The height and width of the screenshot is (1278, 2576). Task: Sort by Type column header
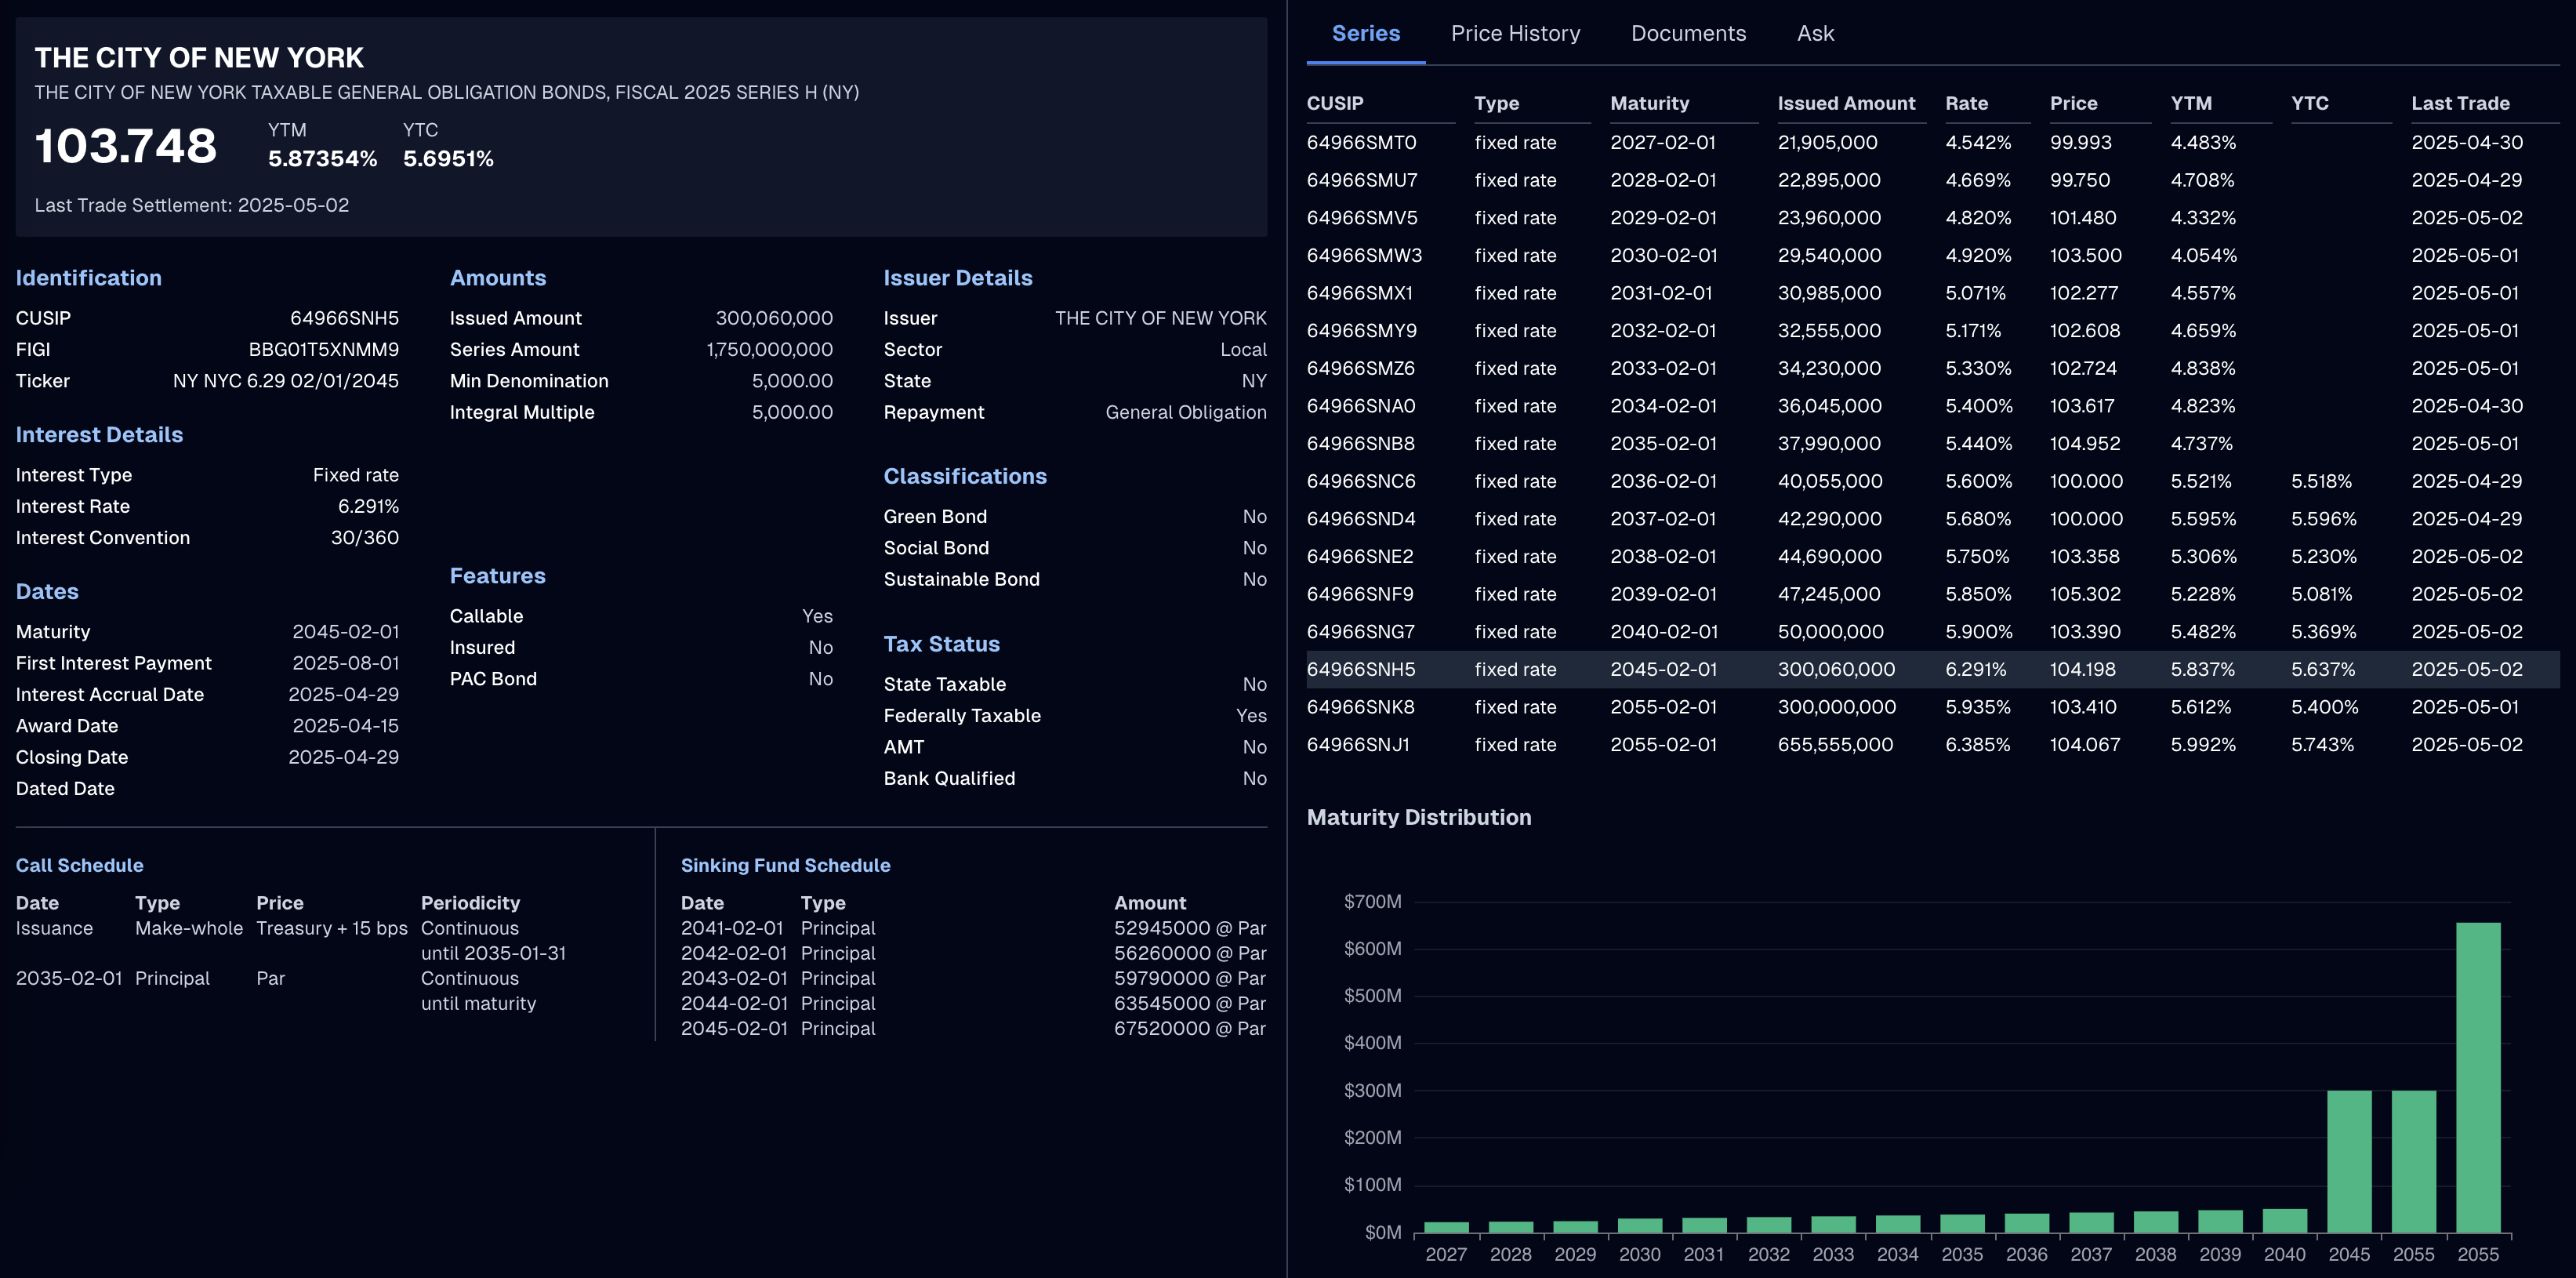pos(1496,103)
